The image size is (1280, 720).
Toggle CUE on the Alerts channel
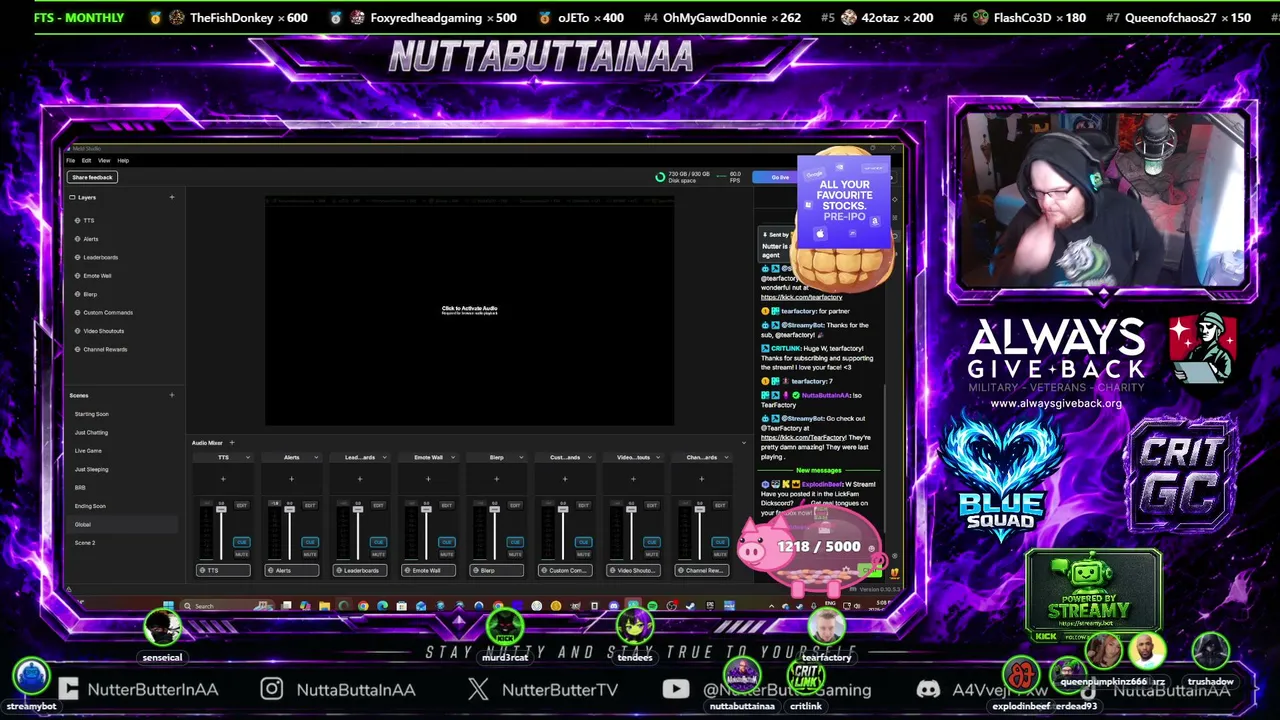pos(310,542)
